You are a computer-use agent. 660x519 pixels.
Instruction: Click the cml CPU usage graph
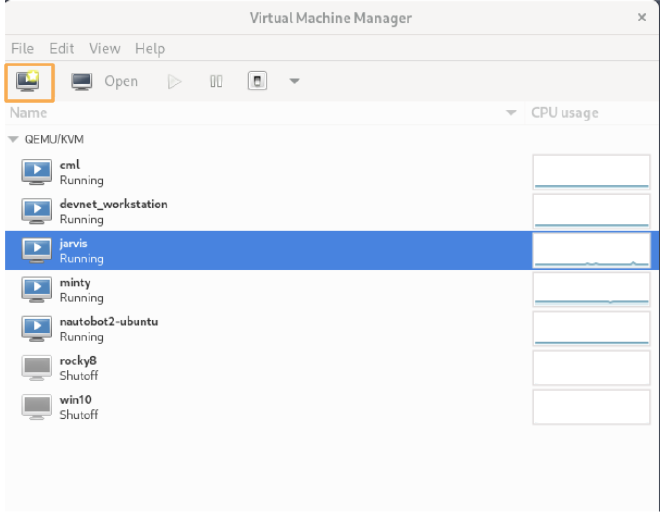pyautogui.click(x=591, y=172)
